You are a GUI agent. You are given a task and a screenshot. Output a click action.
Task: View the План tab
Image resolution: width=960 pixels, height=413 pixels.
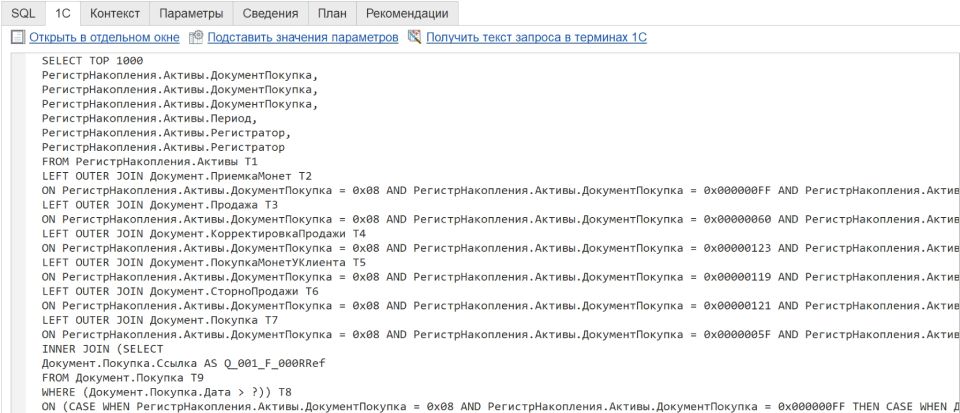[332, 13]
